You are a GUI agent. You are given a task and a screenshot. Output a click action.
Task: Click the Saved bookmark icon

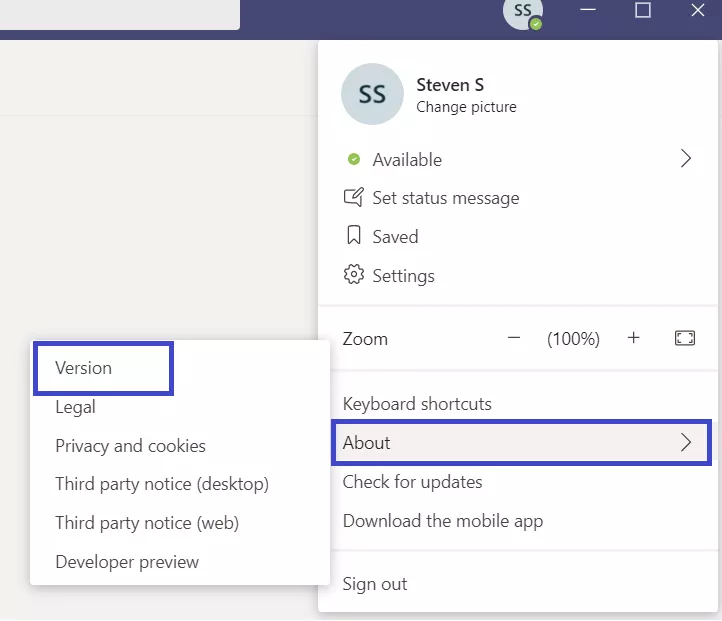[354, 235]
